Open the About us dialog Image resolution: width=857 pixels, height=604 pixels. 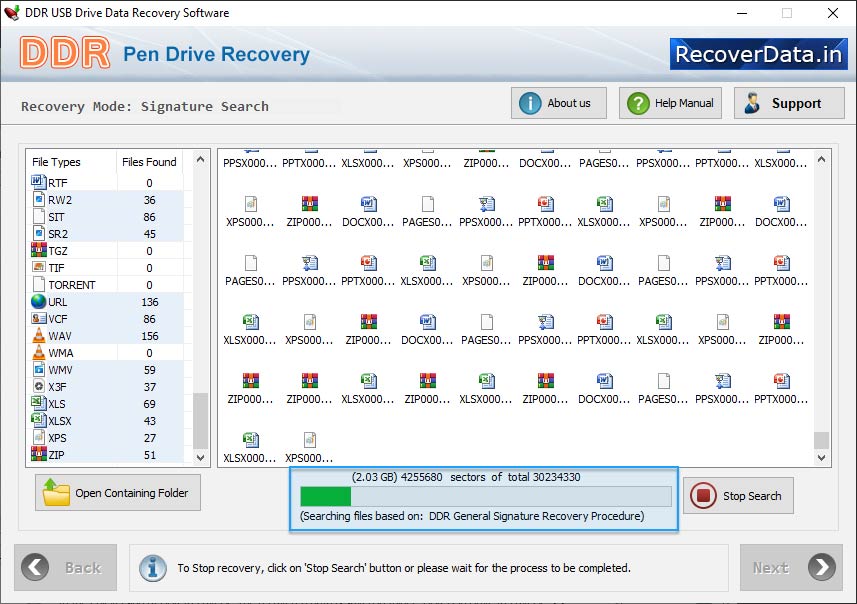tap(559, 103)
